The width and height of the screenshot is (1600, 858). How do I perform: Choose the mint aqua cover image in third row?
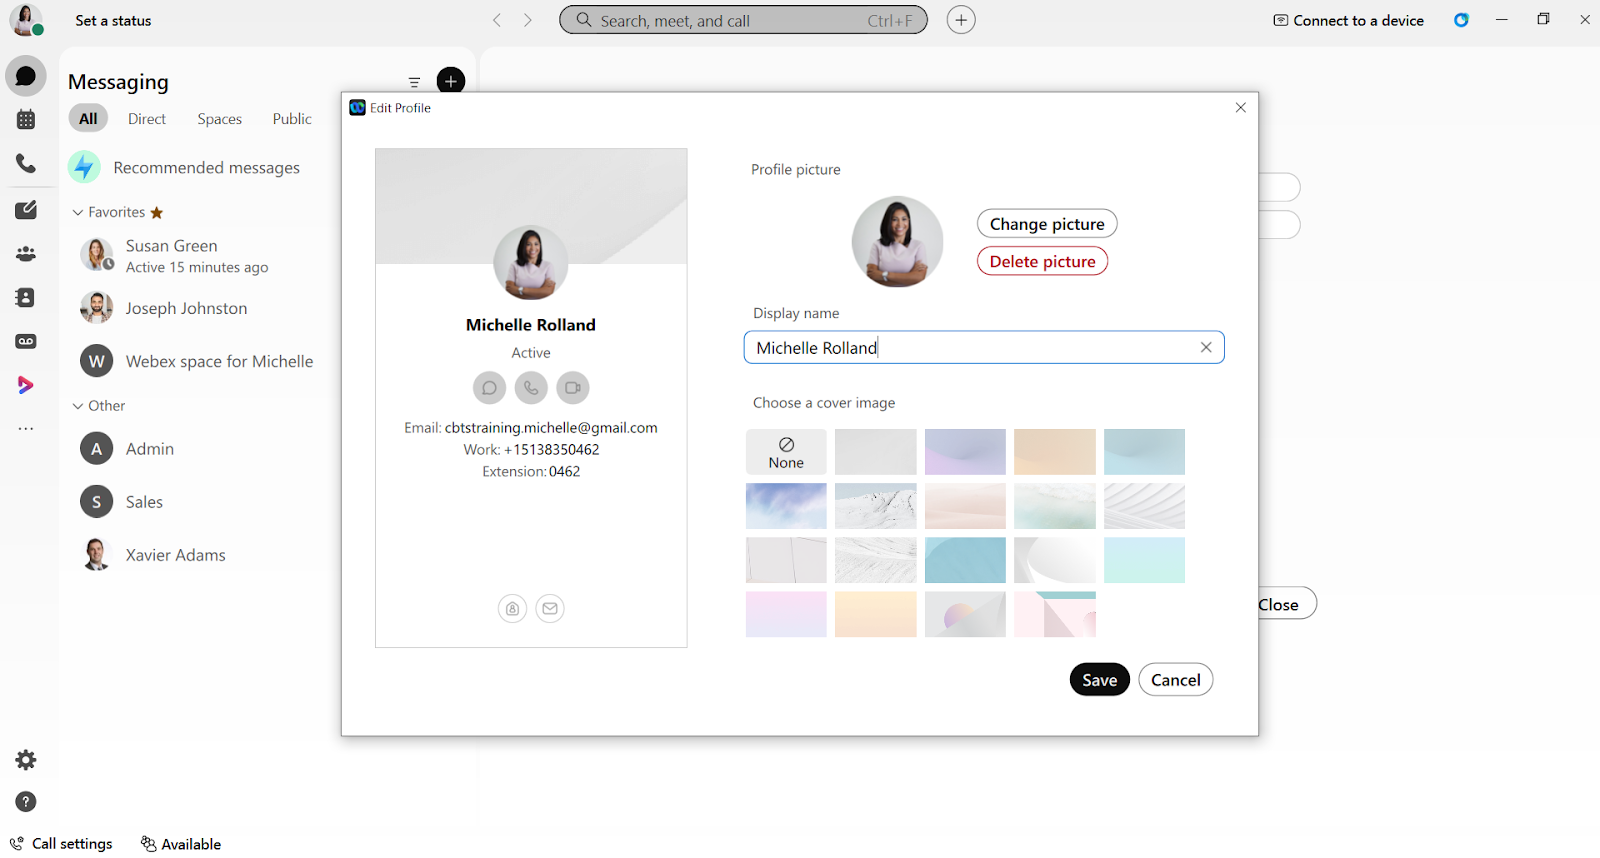(1144, 560)
